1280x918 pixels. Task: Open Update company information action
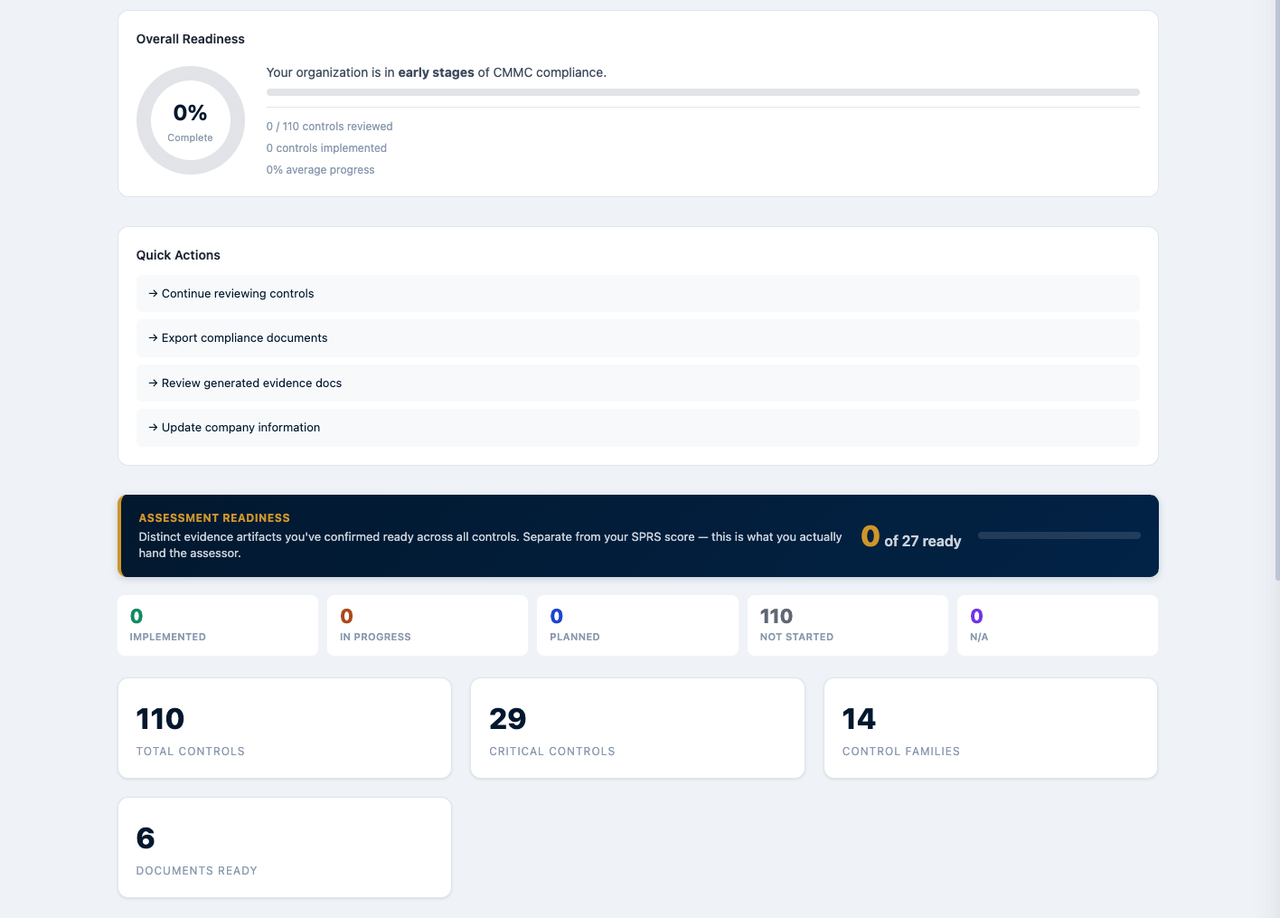(638, 427)
